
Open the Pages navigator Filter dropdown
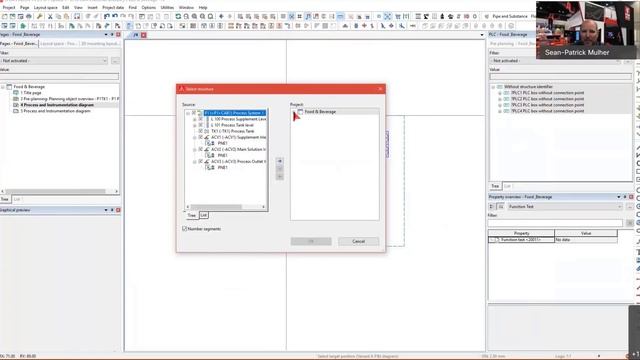click(104, 61)
